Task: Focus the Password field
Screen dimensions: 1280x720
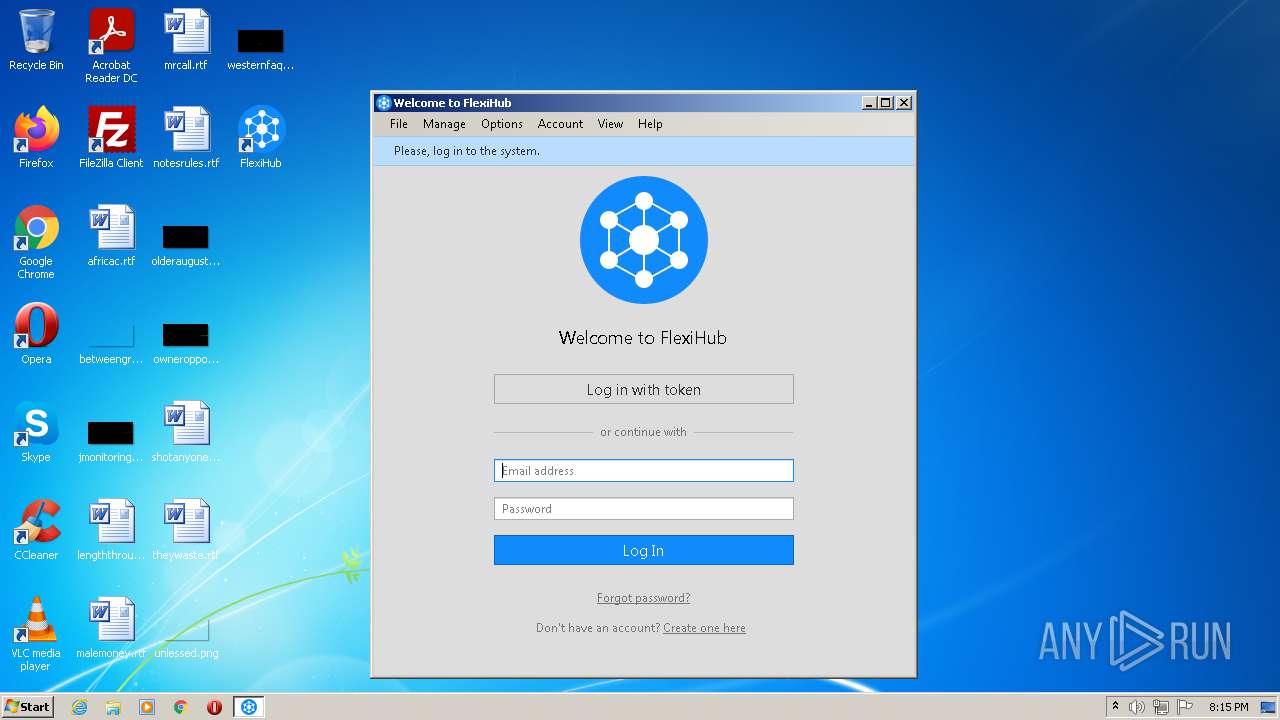Action: (x=644, y=508)
